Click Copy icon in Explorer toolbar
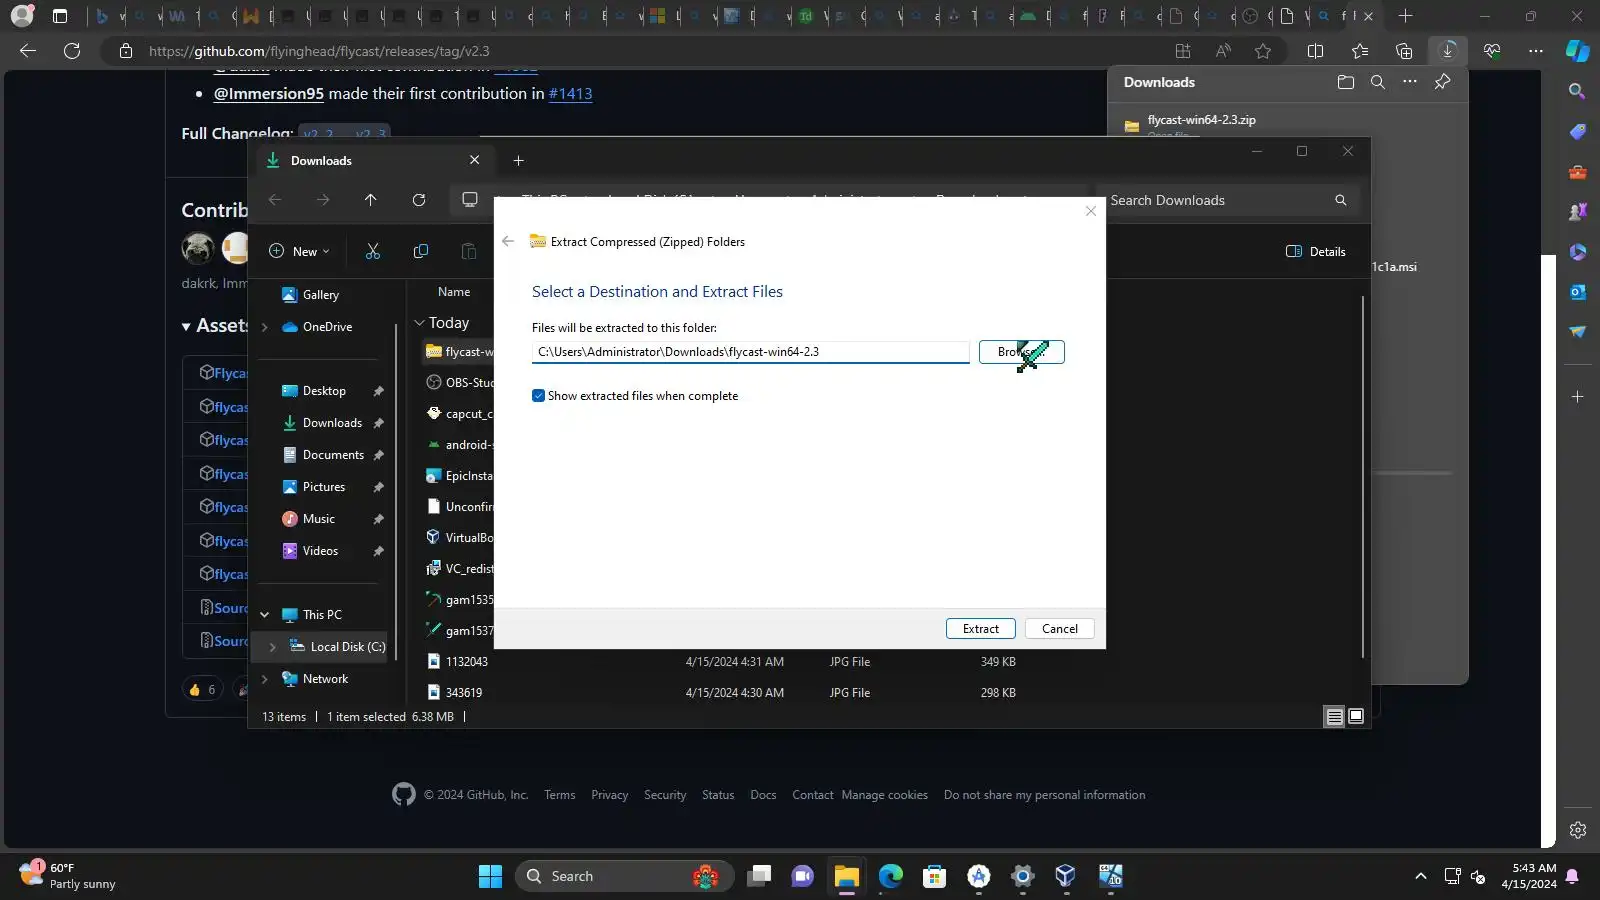 click(421, 251)
